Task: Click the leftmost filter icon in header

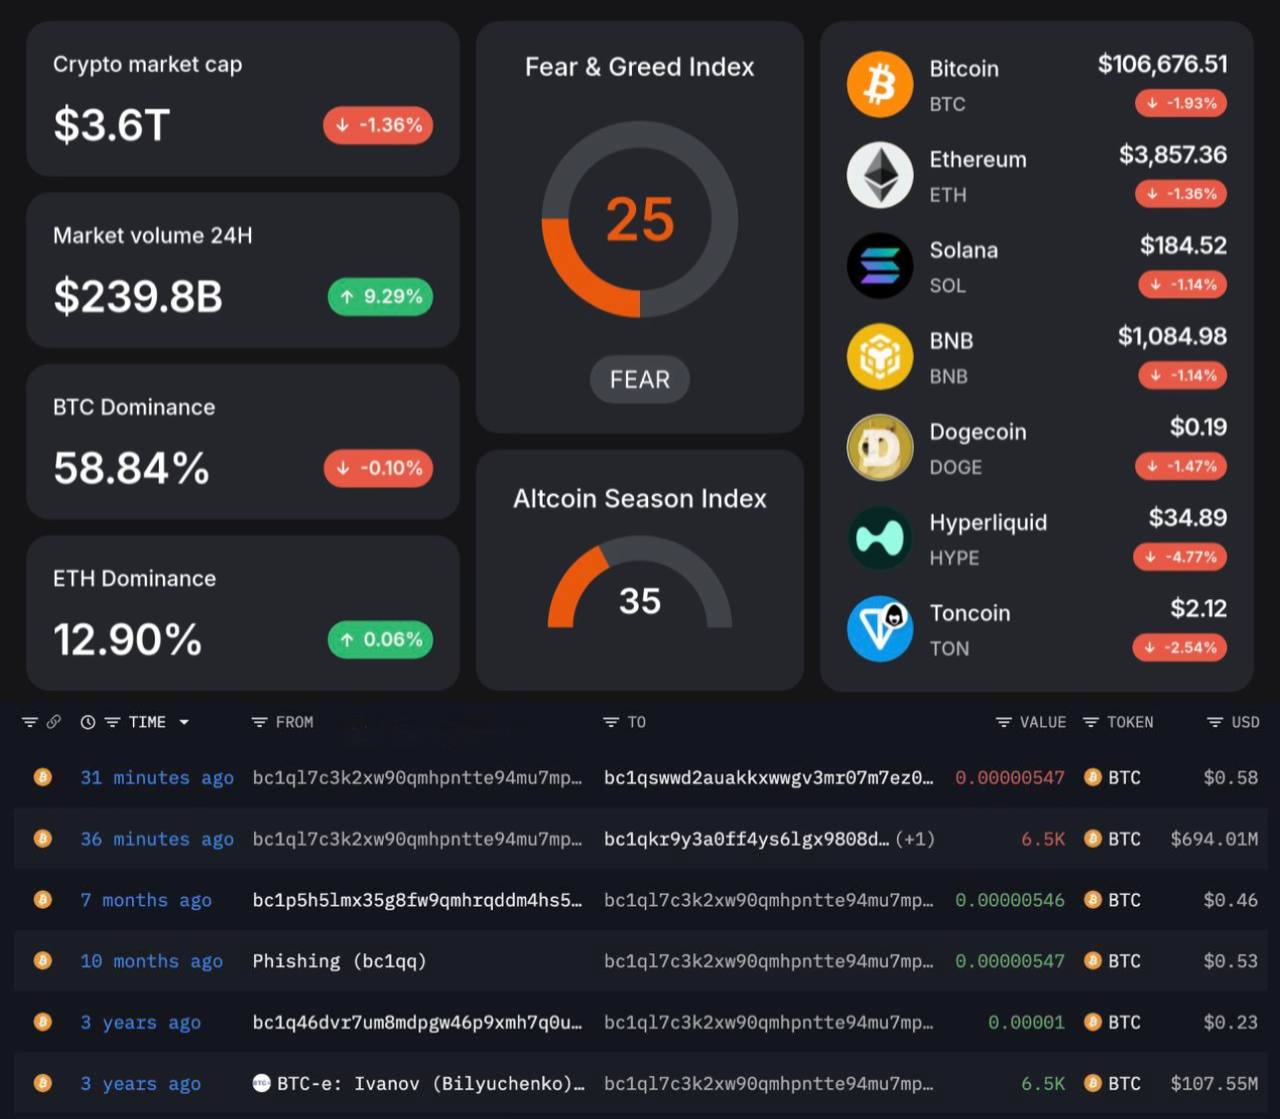Action: point(30,722)
